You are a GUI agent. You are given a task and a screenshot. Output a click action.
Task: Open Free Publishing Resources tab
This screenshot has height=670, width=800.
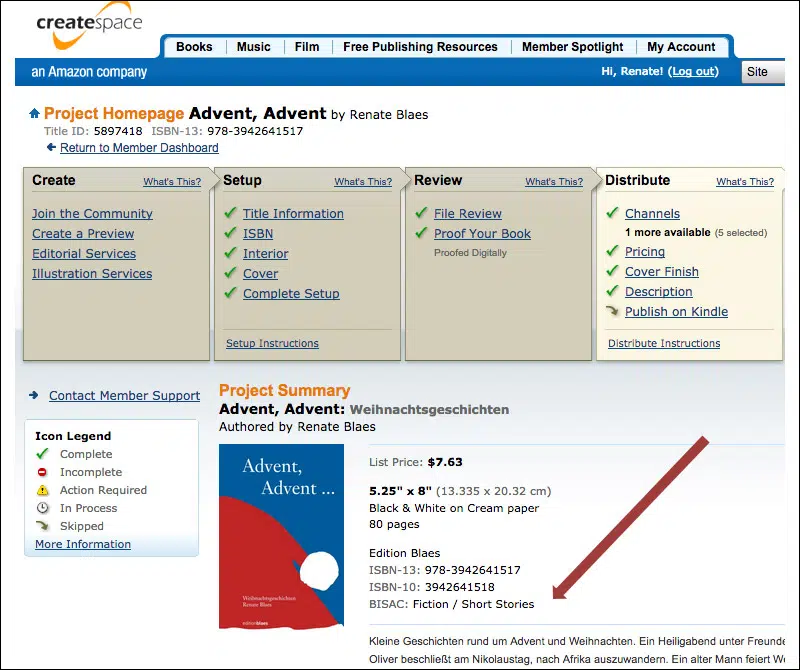[420, 47]
